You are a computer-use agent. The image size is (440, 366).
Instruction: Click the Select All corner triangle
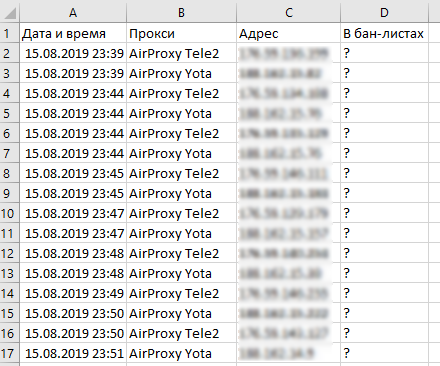point(10,13)
